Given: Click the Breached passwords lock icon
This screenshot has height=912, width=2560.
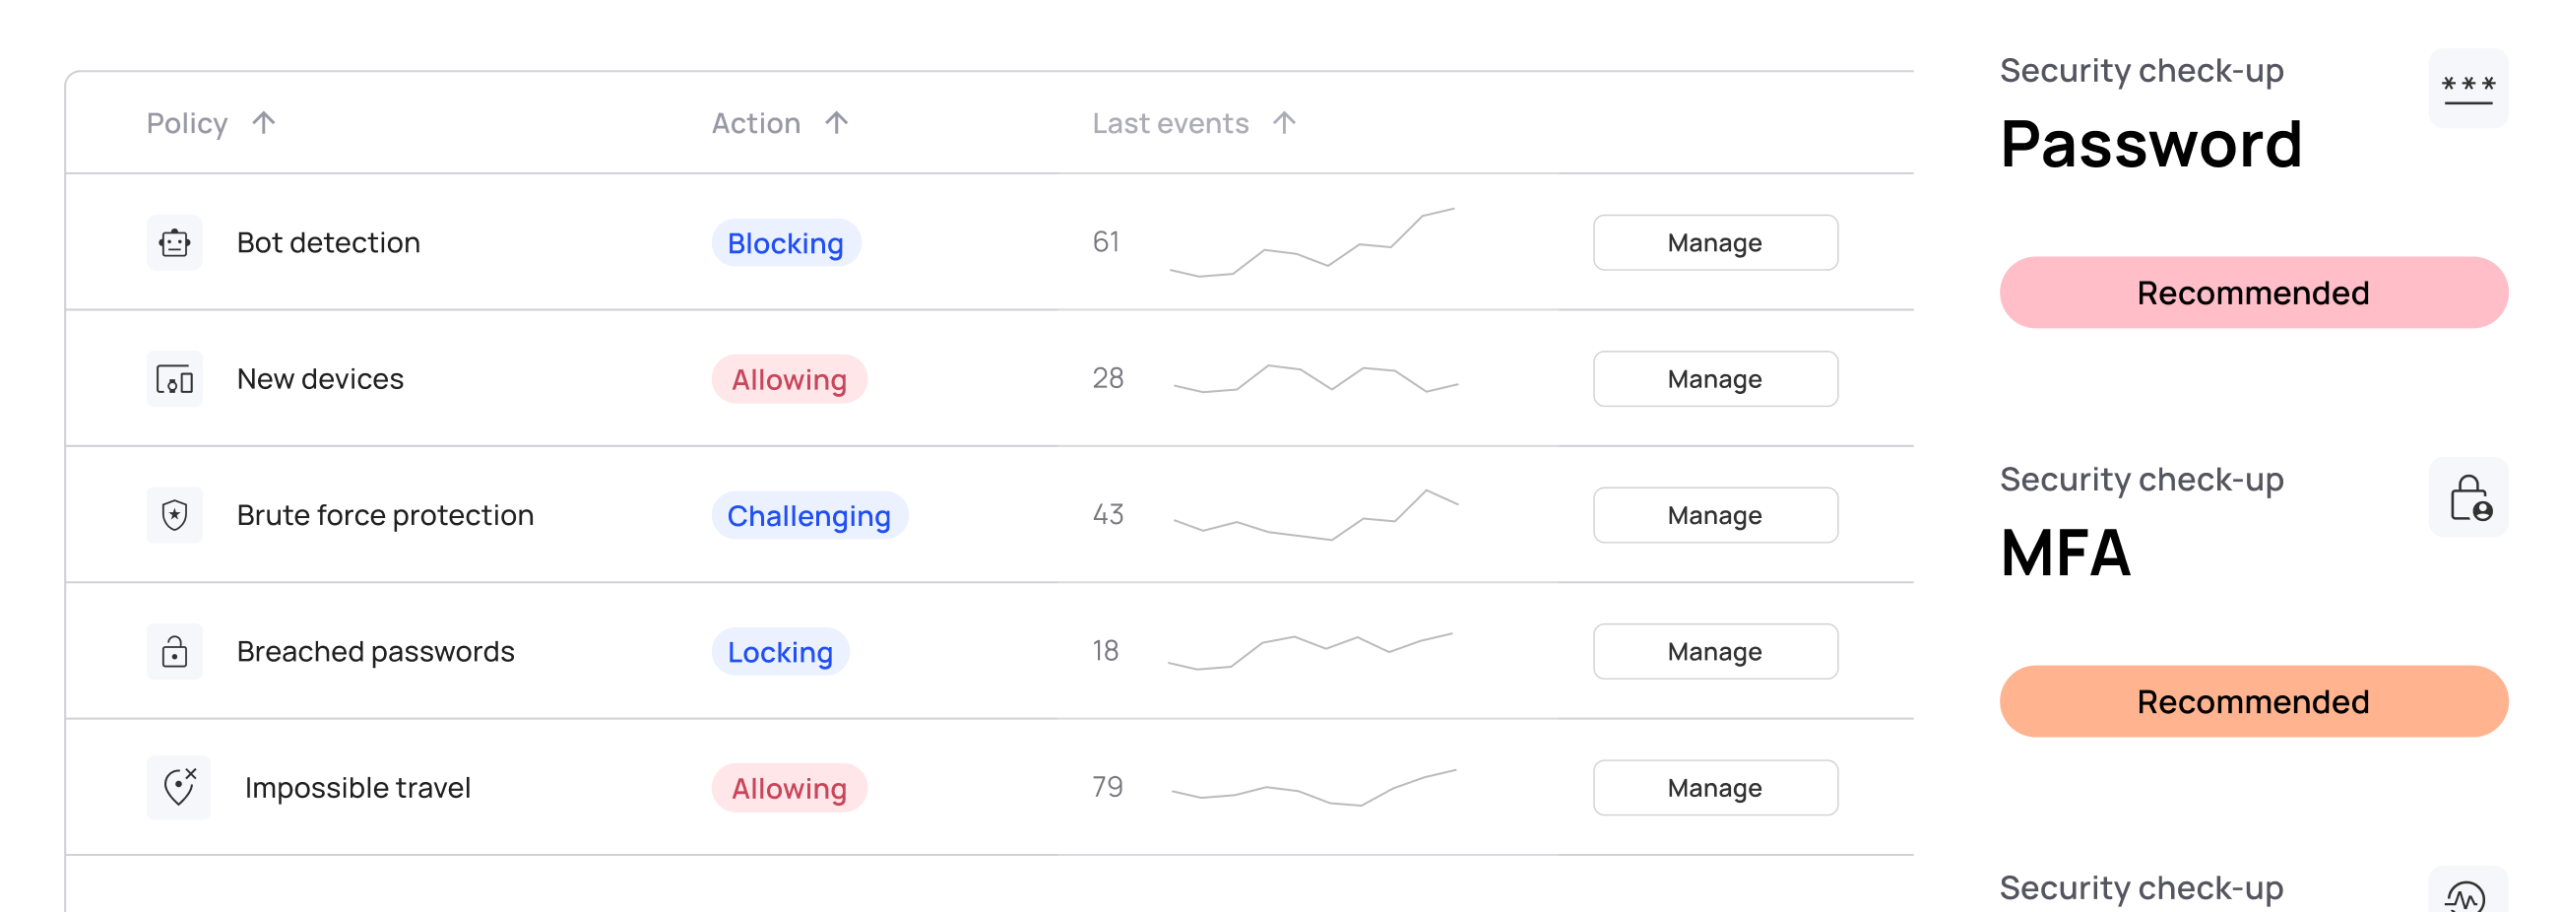Looking at the screenshot, I should tap(174, 652).
